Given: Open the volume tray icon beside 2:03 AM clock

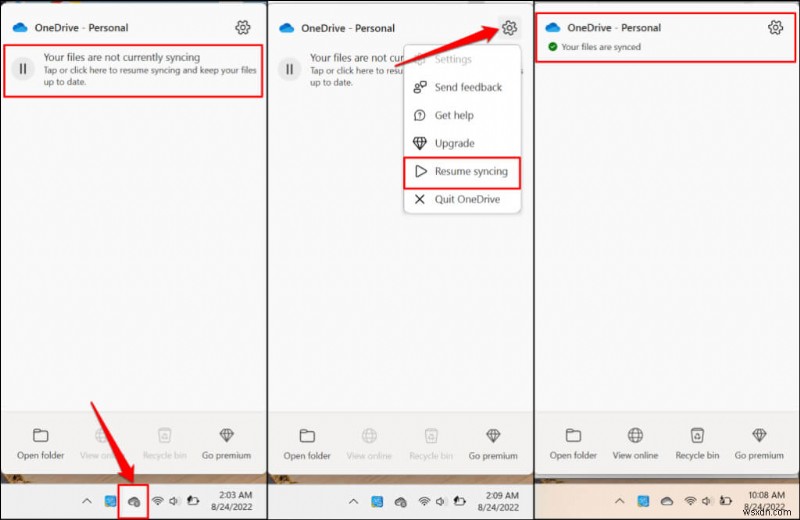Looking at the screenshot, I should tap(174, 501).
